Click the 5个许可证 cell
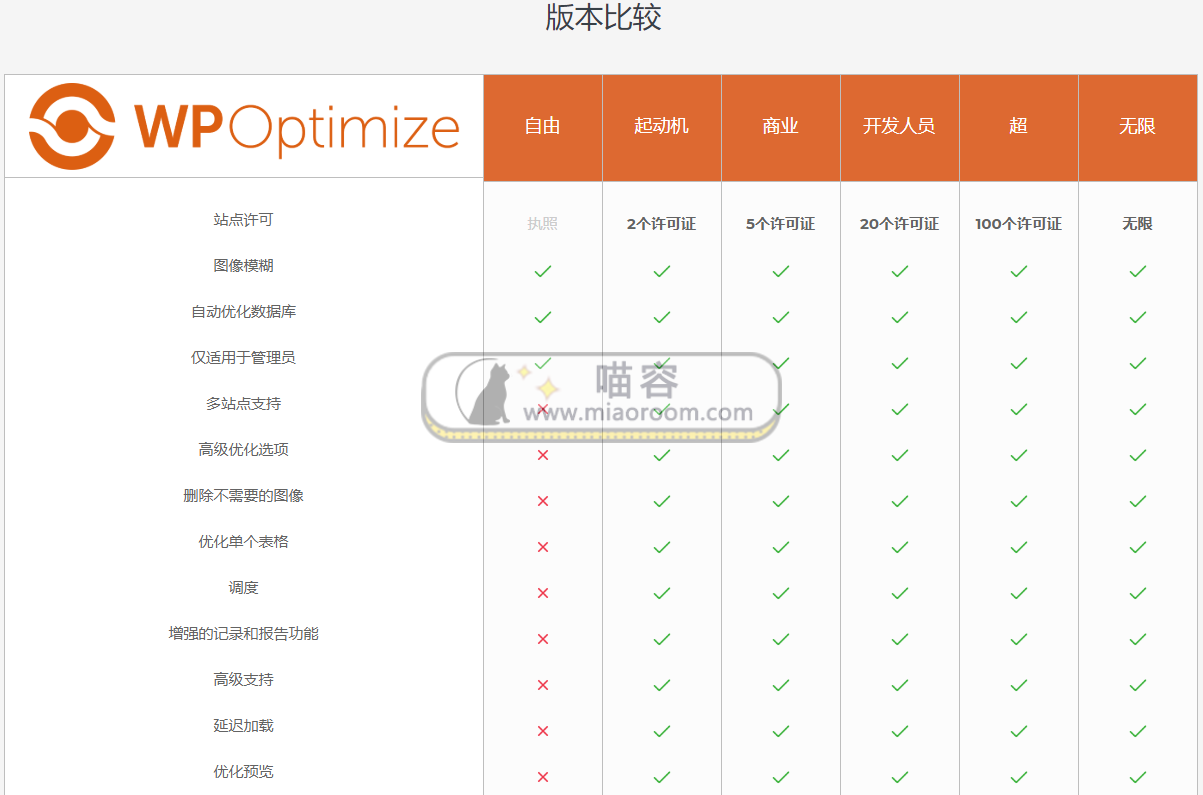Image resolution: width=1203 pixels, height=795 pixels. pyautogui.click(x=781, y=224)
